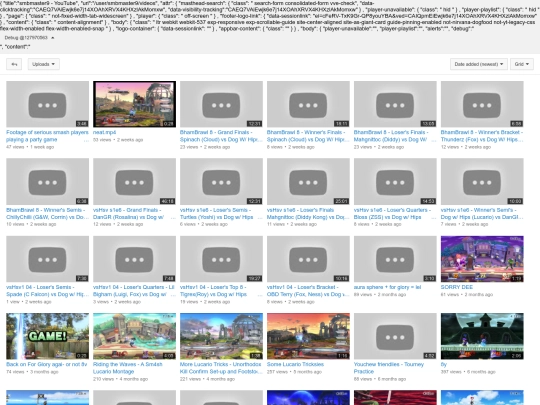Click placeholder thumbnail for Youchew friendlies

click(x=395, y=336)
